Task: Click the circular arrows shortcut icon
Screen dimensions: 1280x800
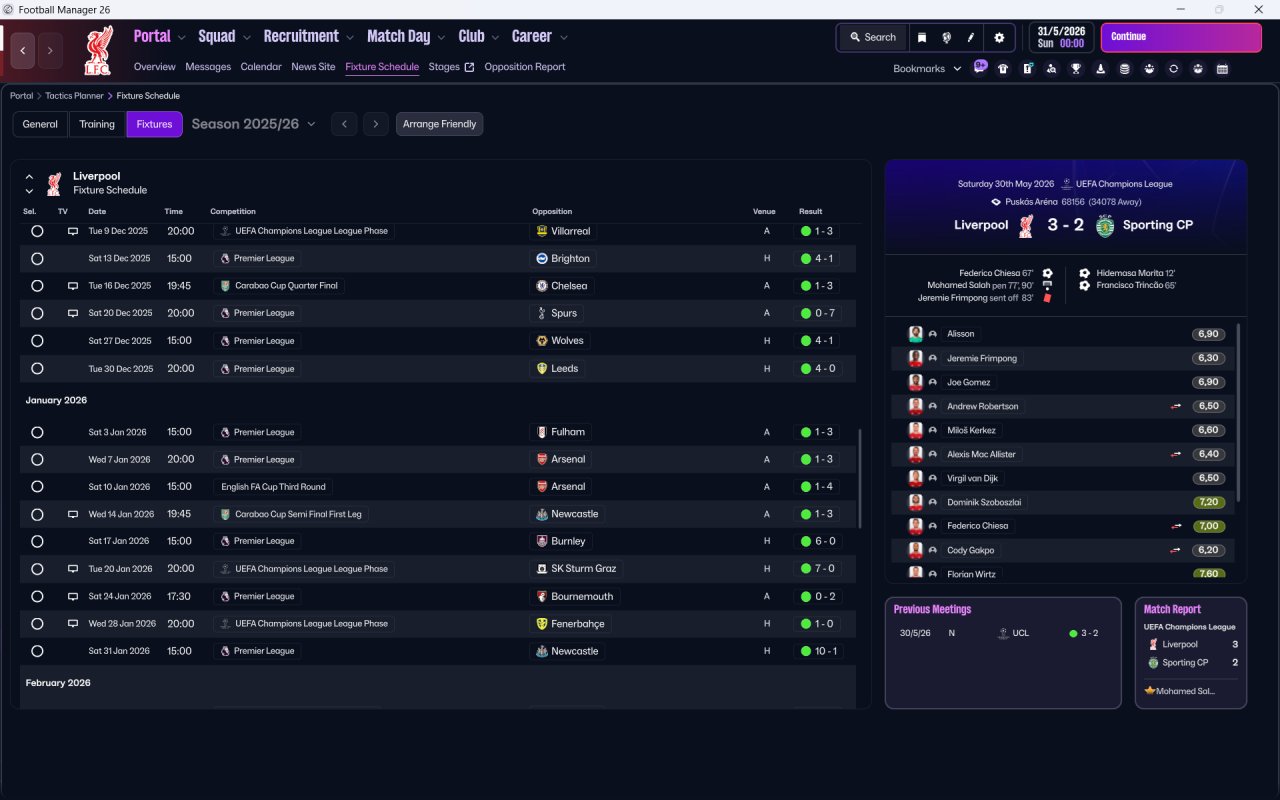Action: click(x=1173, y=69)
